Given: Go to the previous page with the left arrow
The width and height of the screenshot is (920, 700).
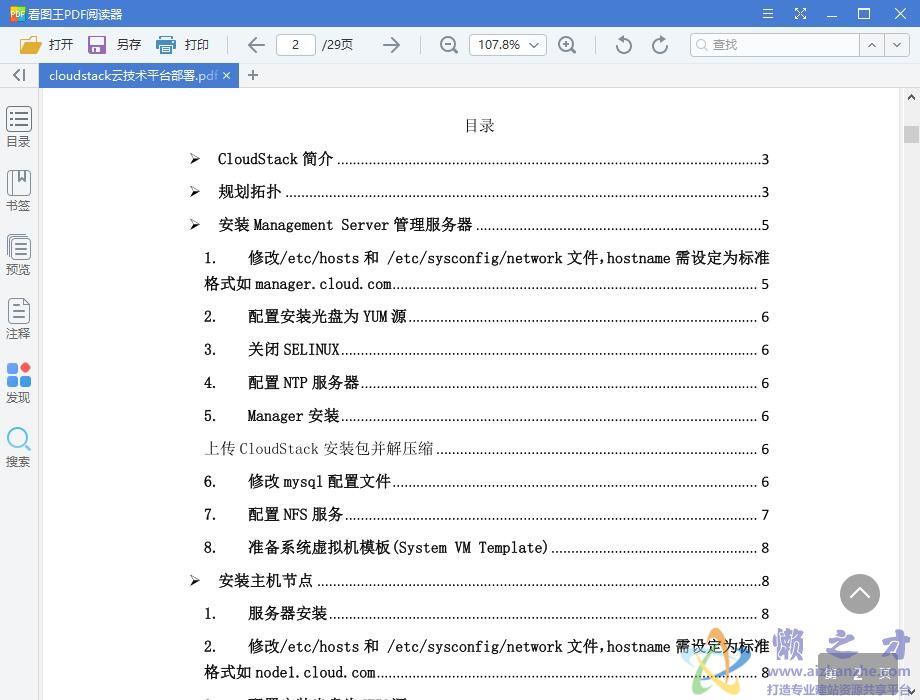Looking at the screenshot, I should (256, 45).
